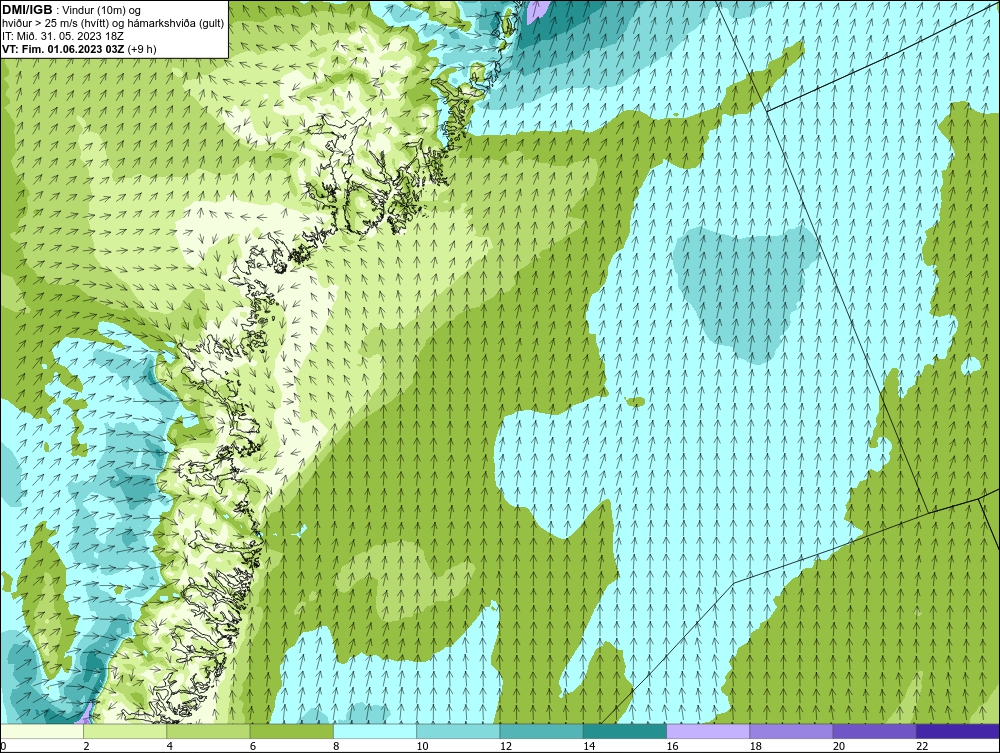
Task: Click the medium purple 18–20 m/s legend swatch
Action: [791, 731]
